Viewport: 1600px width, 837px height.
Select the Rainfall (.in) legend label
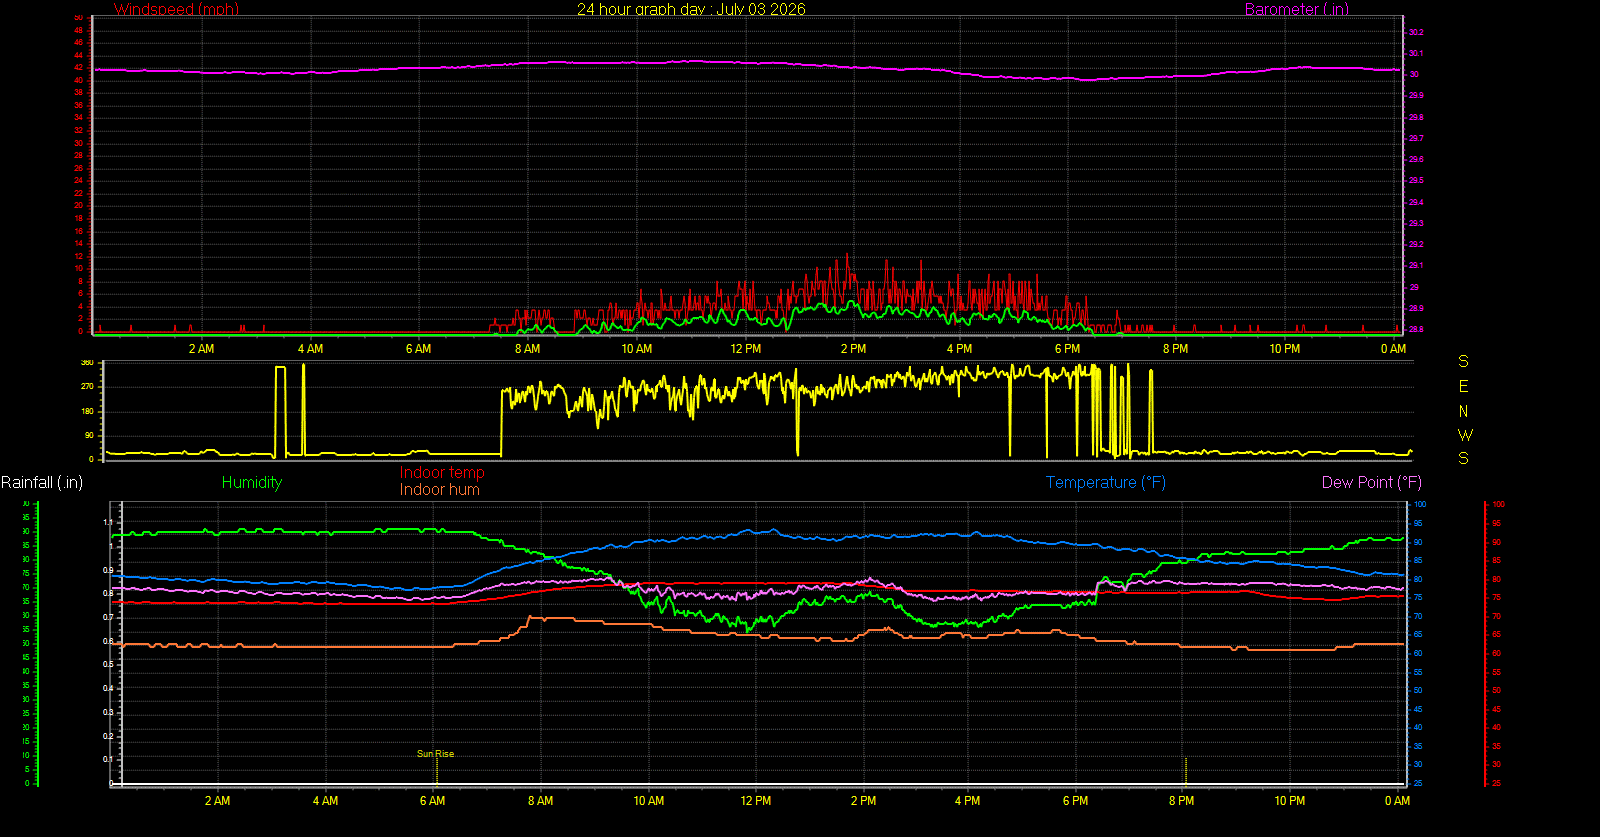(x=42, y=482)
